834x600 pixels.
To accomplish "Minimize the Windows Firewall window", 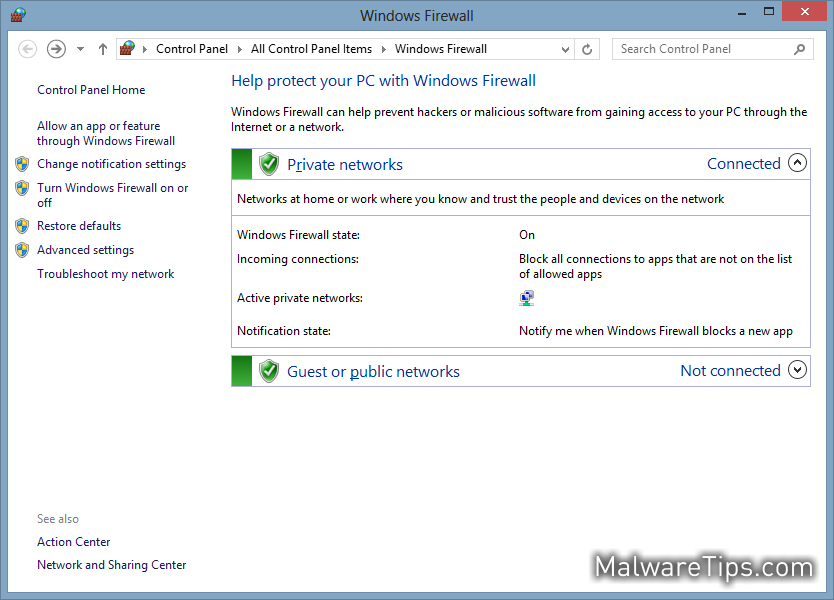I will [742, 13].
